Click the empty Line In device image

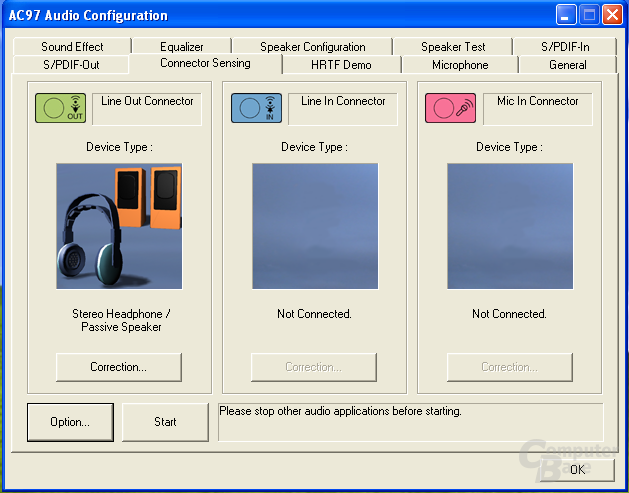(315, 226)
